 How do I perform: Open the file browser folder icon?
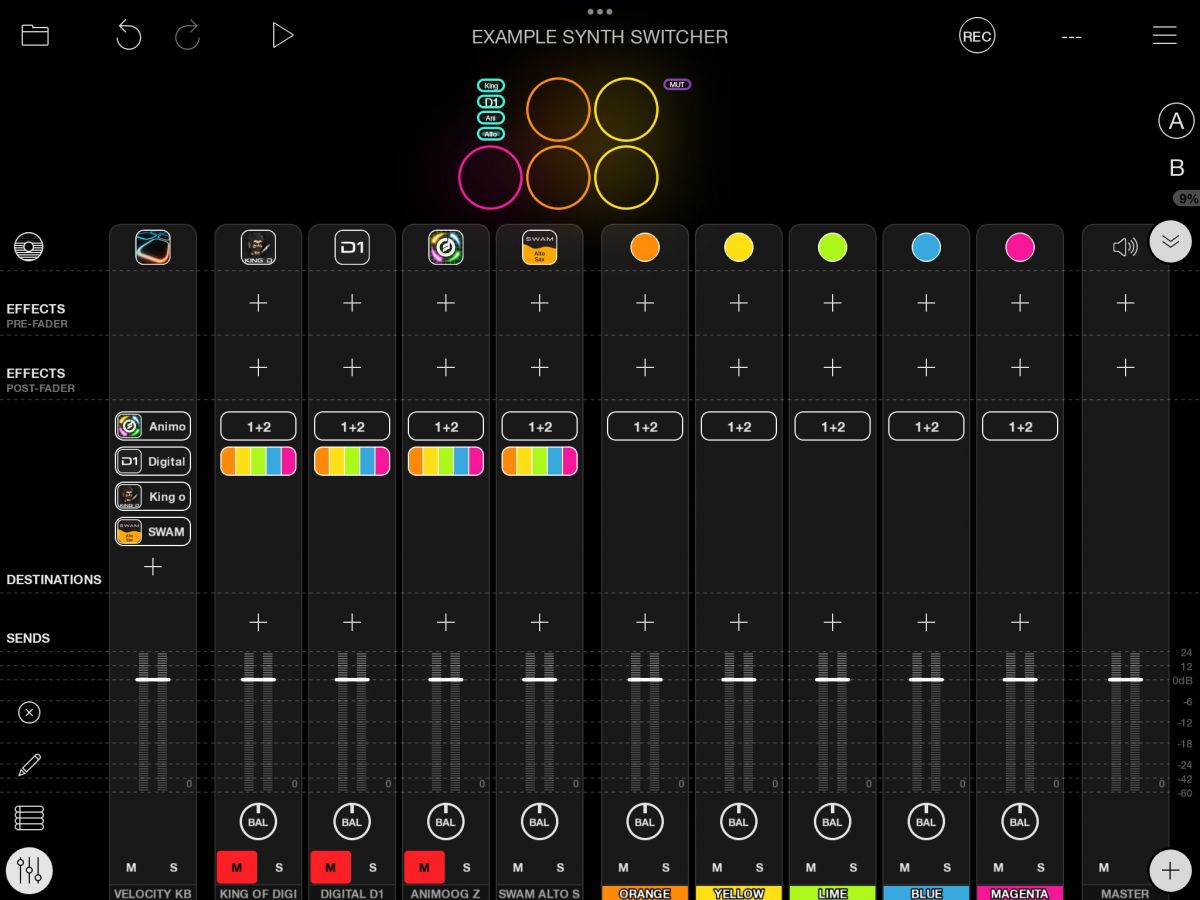34,35
